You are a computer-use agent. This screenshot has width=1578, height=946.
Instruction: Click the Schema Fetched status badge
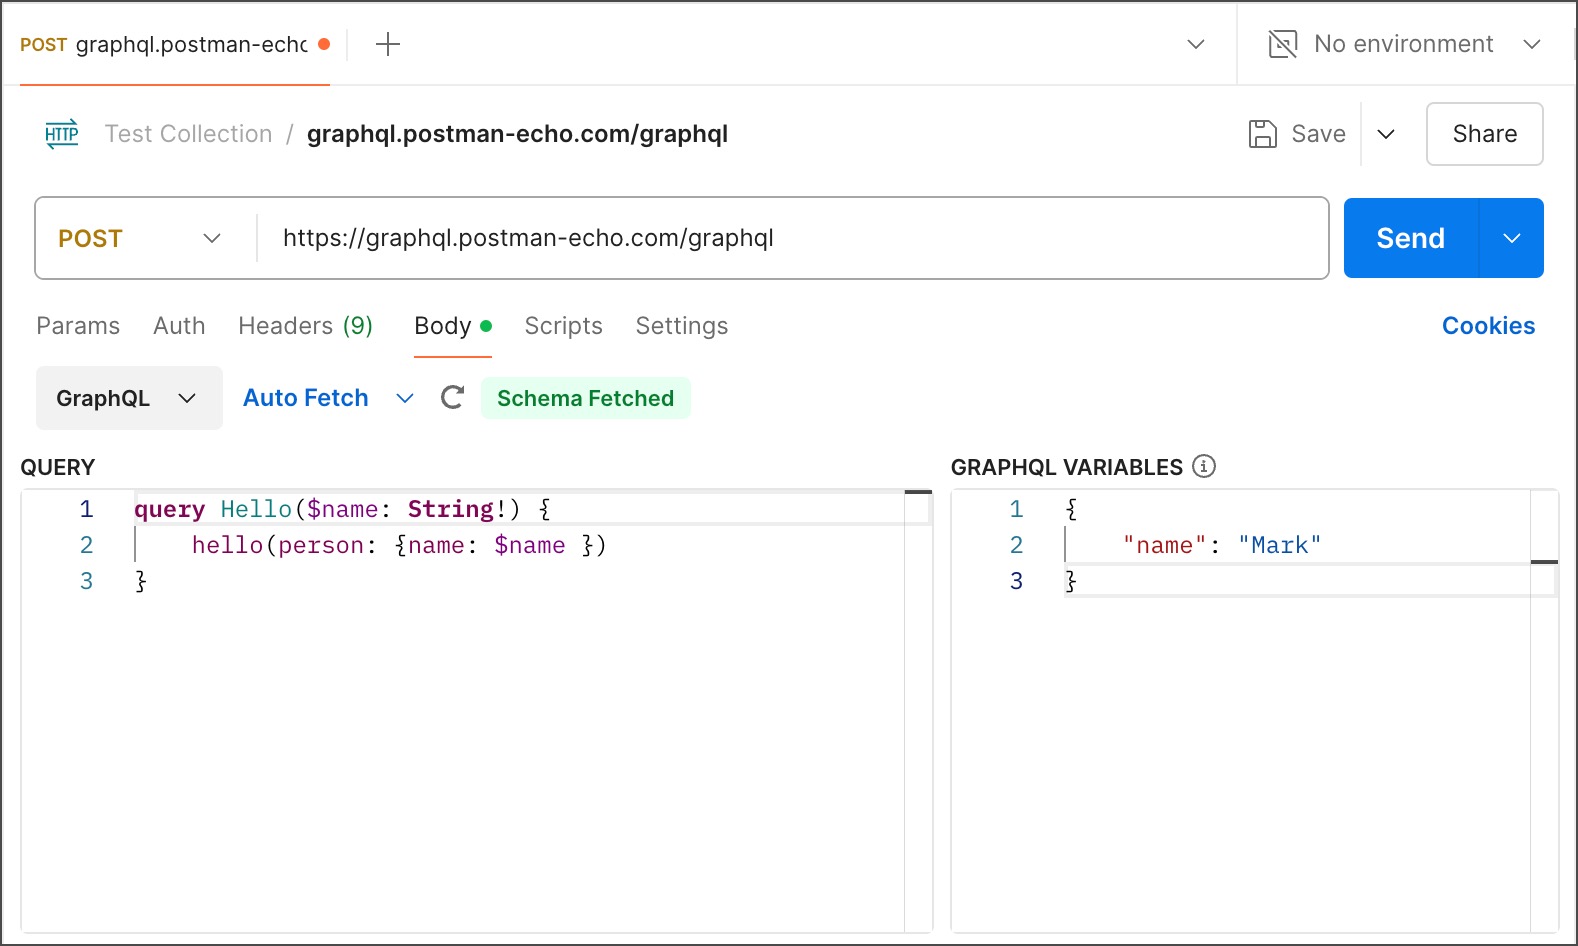click(586, 398)
